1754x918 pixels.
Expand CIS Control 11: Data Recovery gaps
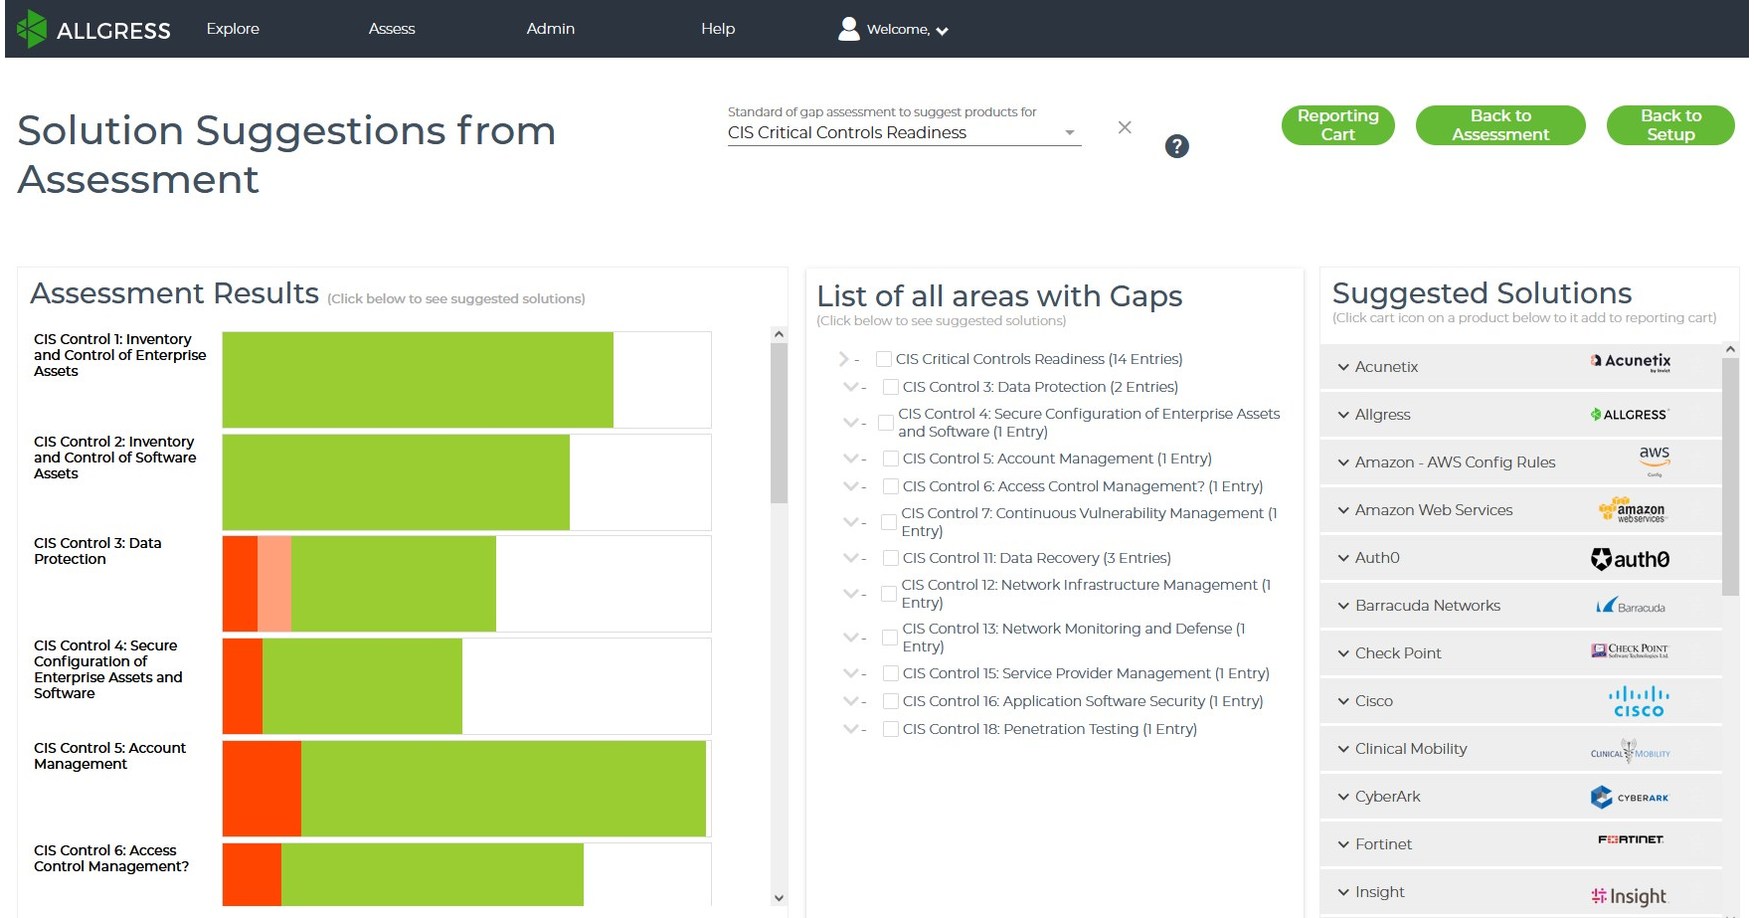[851, 557]
